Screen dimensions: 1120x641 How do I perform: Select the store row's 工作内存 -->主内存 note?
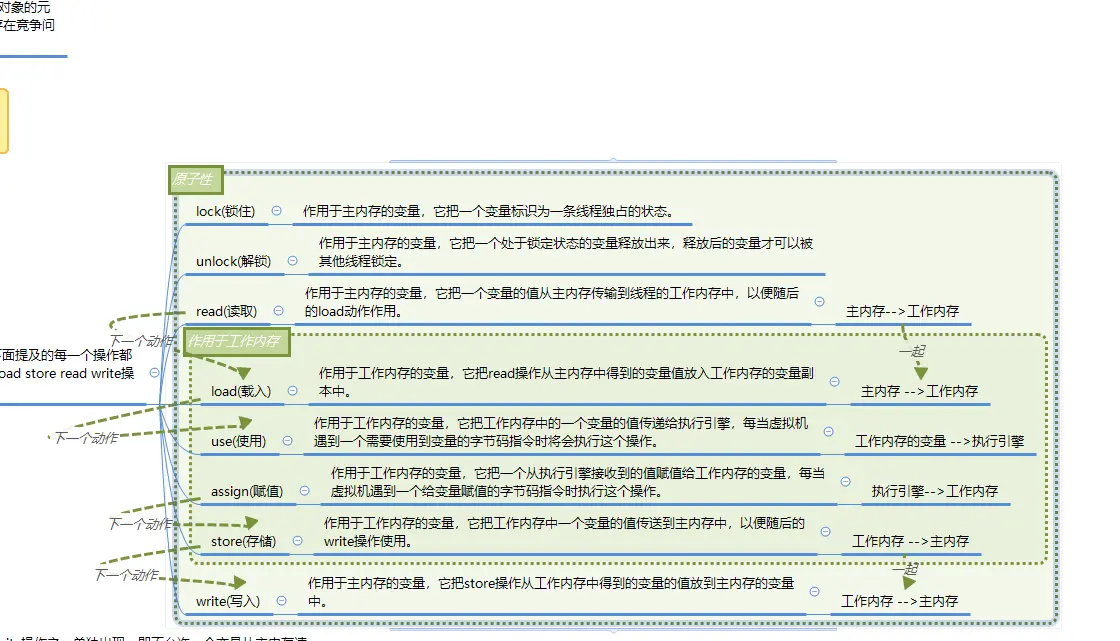point(910,542)
